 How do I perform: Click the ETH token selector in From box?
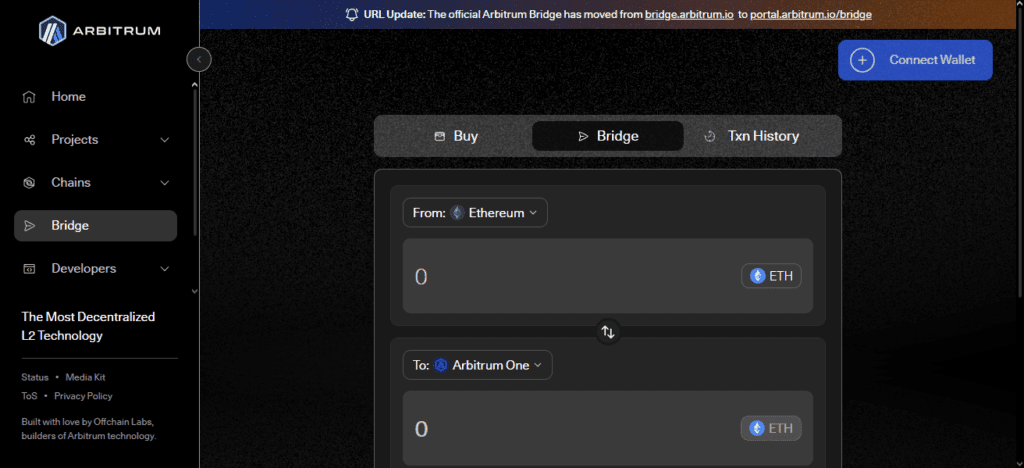coord(771,276)
